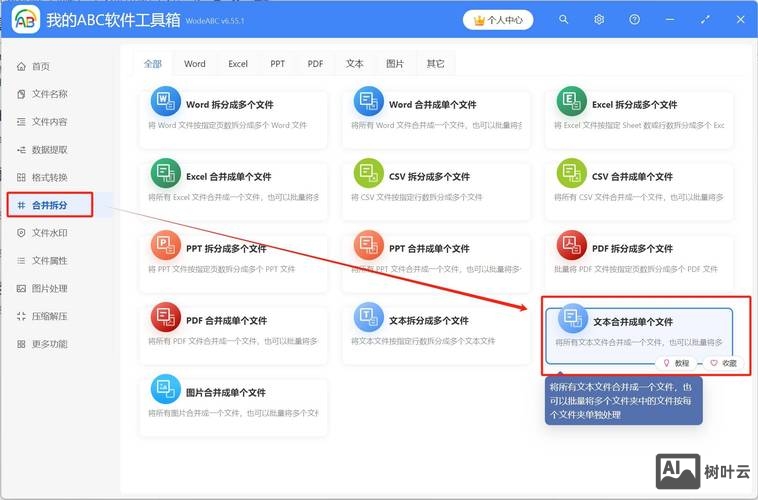Click the PPT 合并成单个文件 icon
This screenshot has height=500, width=758.
pyautogui.click(x=368, y=245)
